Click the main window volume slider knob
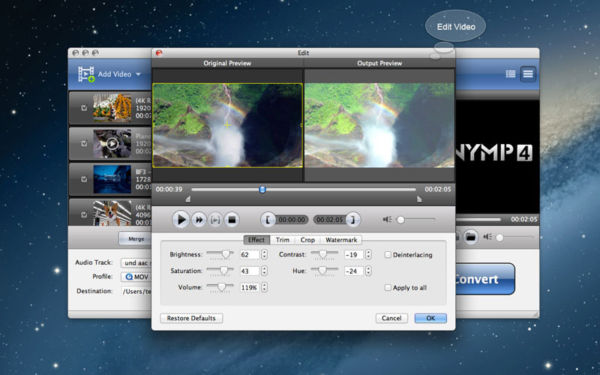 499,238
